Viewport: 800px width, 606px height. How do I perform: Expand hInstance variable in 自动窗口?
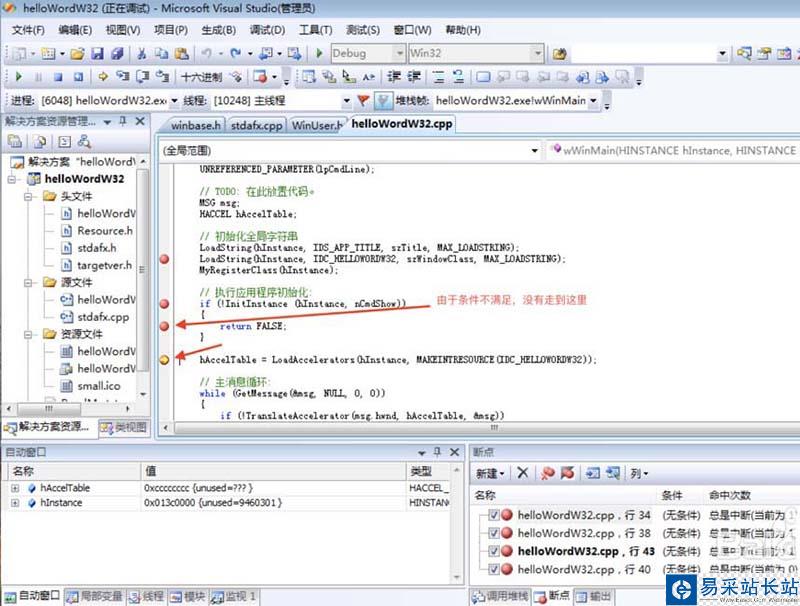coord(15,503)
